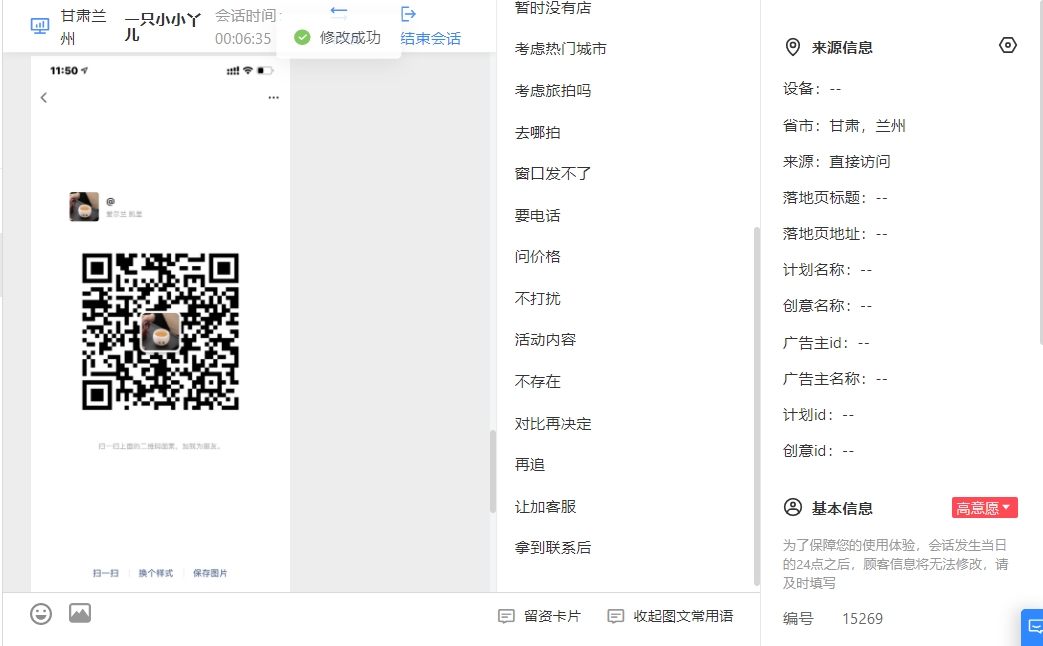Open the emoji picker smiley icon
The image size is (1043, 646).
click(x=41, y=613)
